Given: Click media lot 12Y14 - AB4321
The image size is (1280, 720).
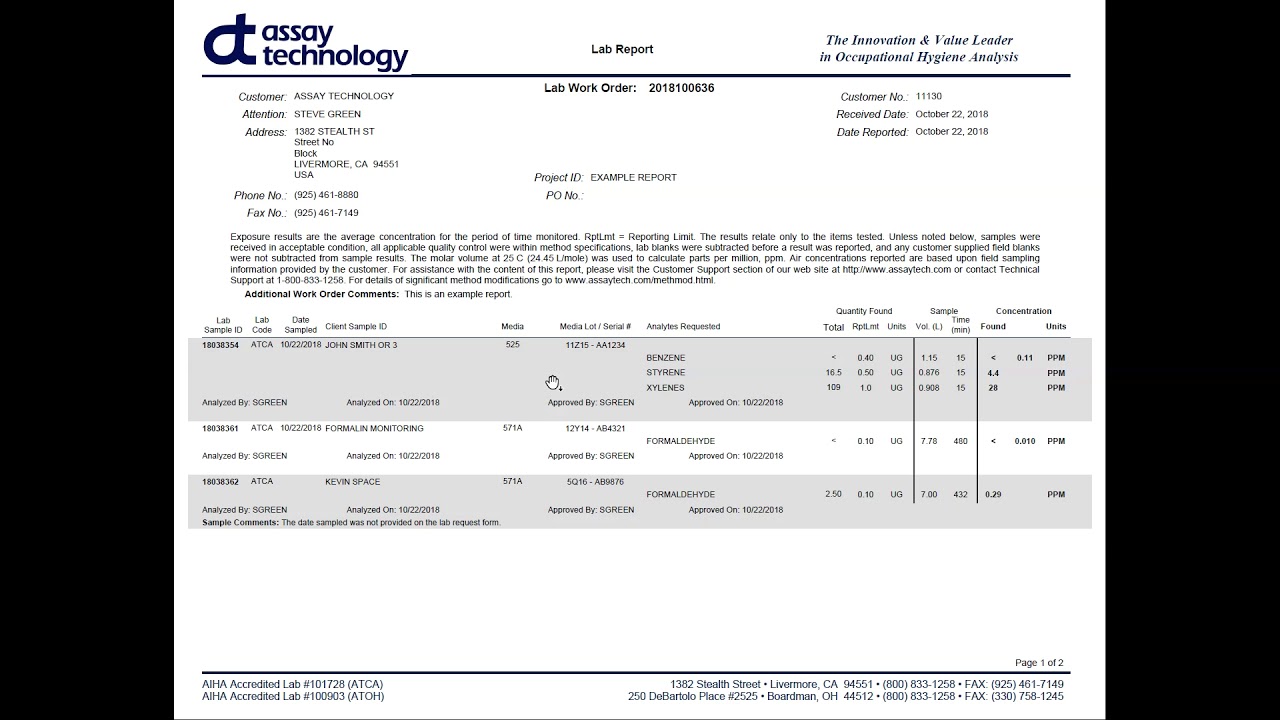Looking at the screenshot, I should tap(595, 428).
